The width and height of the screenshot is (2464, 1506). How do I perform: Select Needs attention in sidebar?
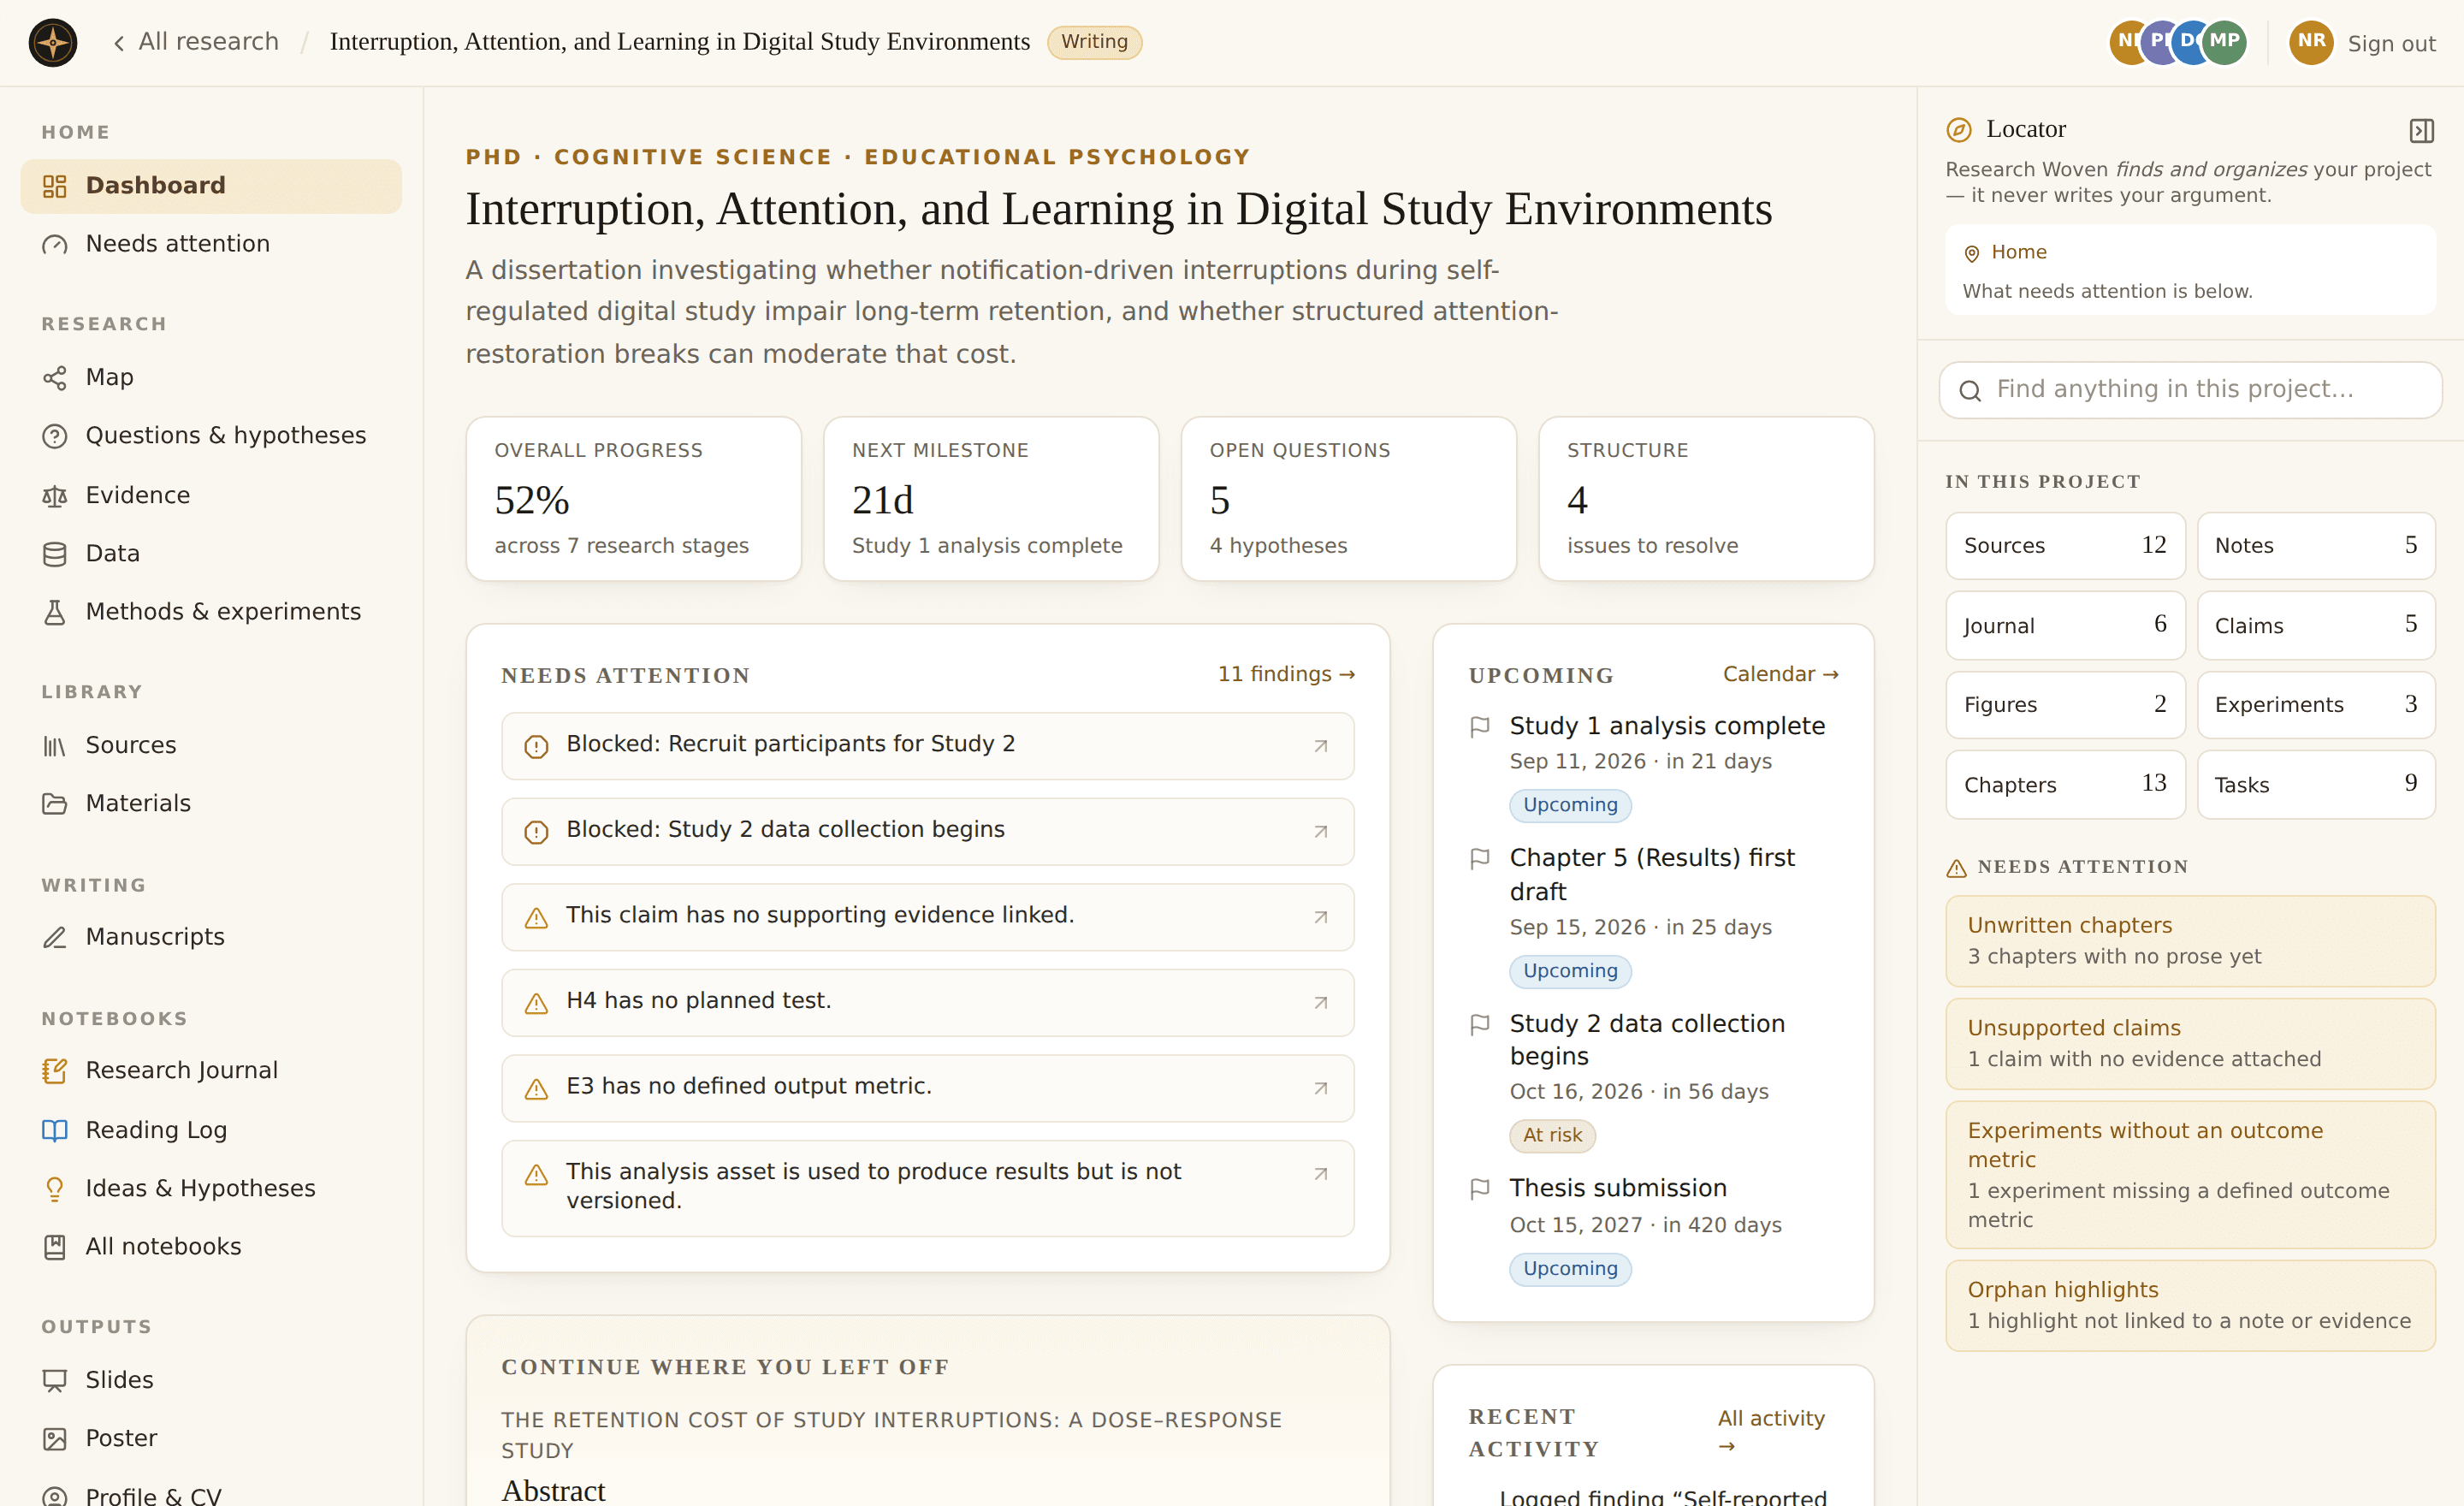(x=211, y=244)
